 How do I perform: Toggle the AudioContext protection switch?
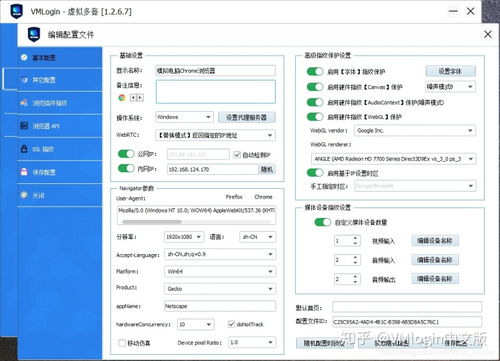click(x=315, y=102)
